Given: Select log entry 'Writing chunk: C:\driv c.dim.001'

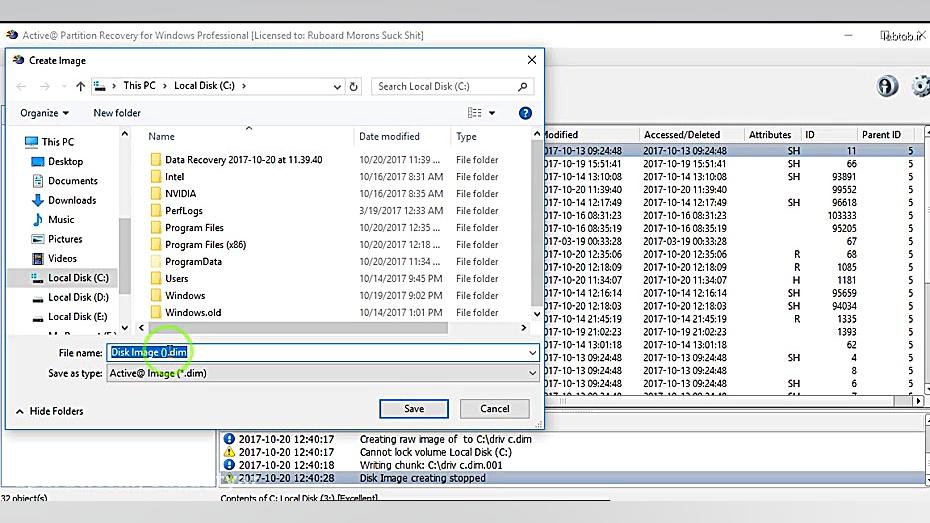Looking at the screenshot, I should click(x=572, y=465).
